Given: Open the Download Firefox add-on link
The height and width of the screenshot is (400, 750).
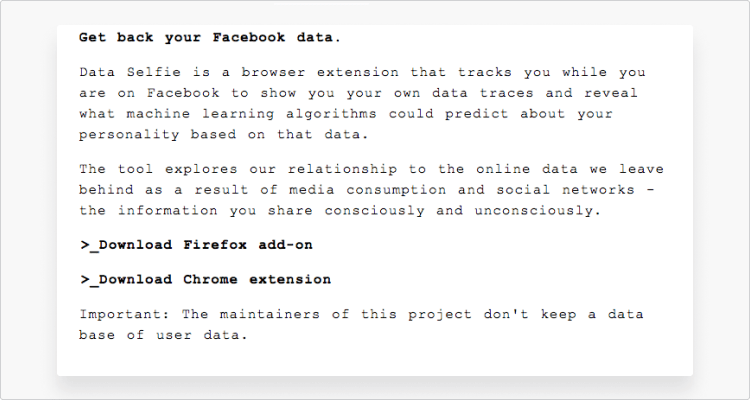Looking at the screenshot, I should [196, 245].
